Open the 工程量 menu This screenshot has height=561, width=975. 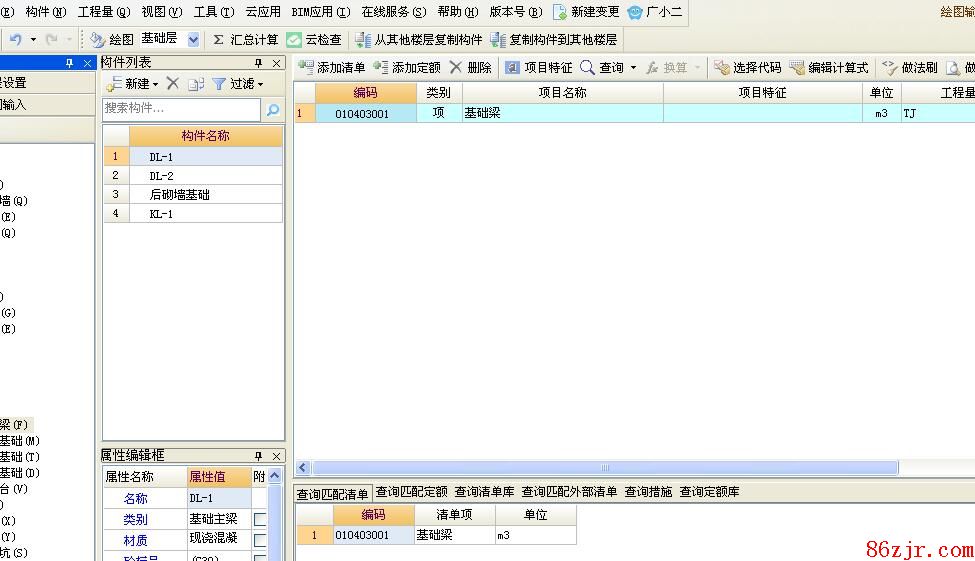click(x=103, y=12)
